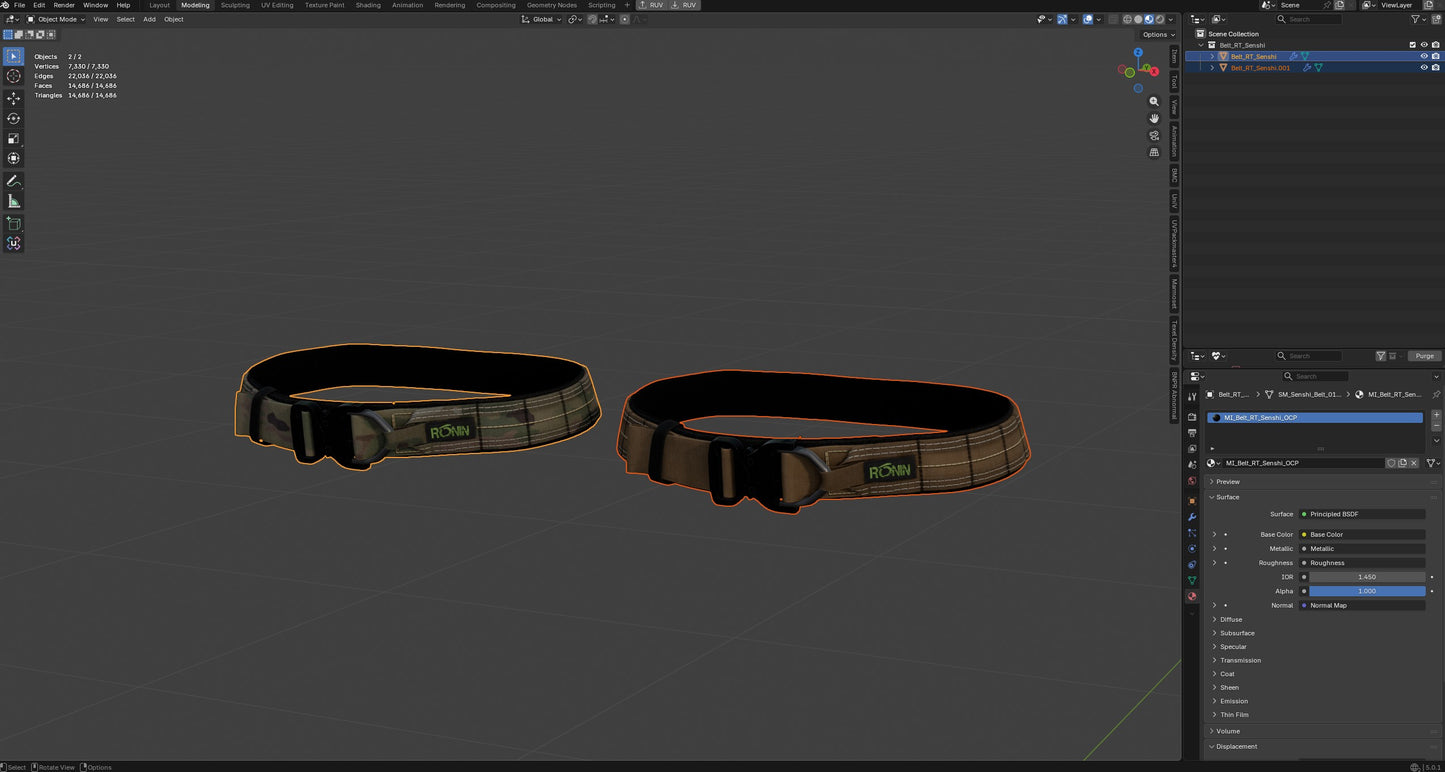Switch to Wireframe viewport shading
Image resolution: width=1445 pixels, height=772 pixels.
click(1127, 19)
